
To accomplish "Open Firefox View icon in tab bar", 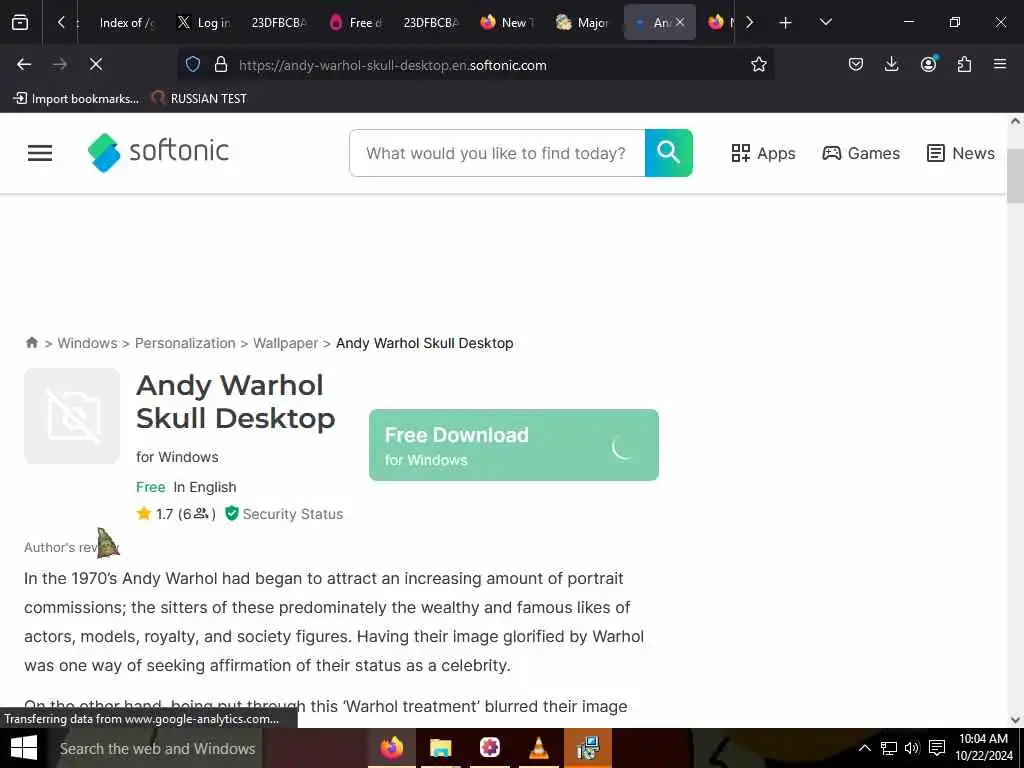I will [x=20, y=22].
